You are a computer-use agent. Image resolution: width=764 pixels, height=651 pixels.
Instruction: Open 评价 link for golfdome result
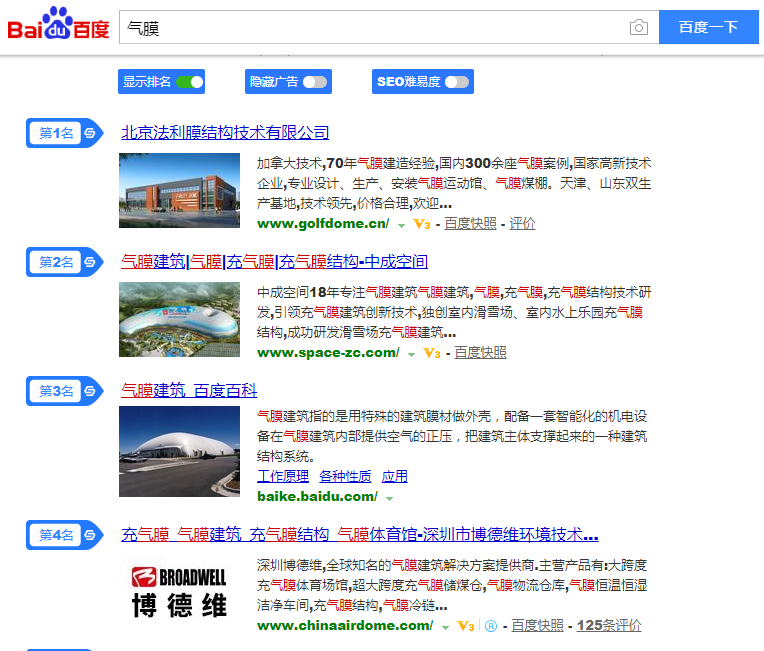pos(522,224)
